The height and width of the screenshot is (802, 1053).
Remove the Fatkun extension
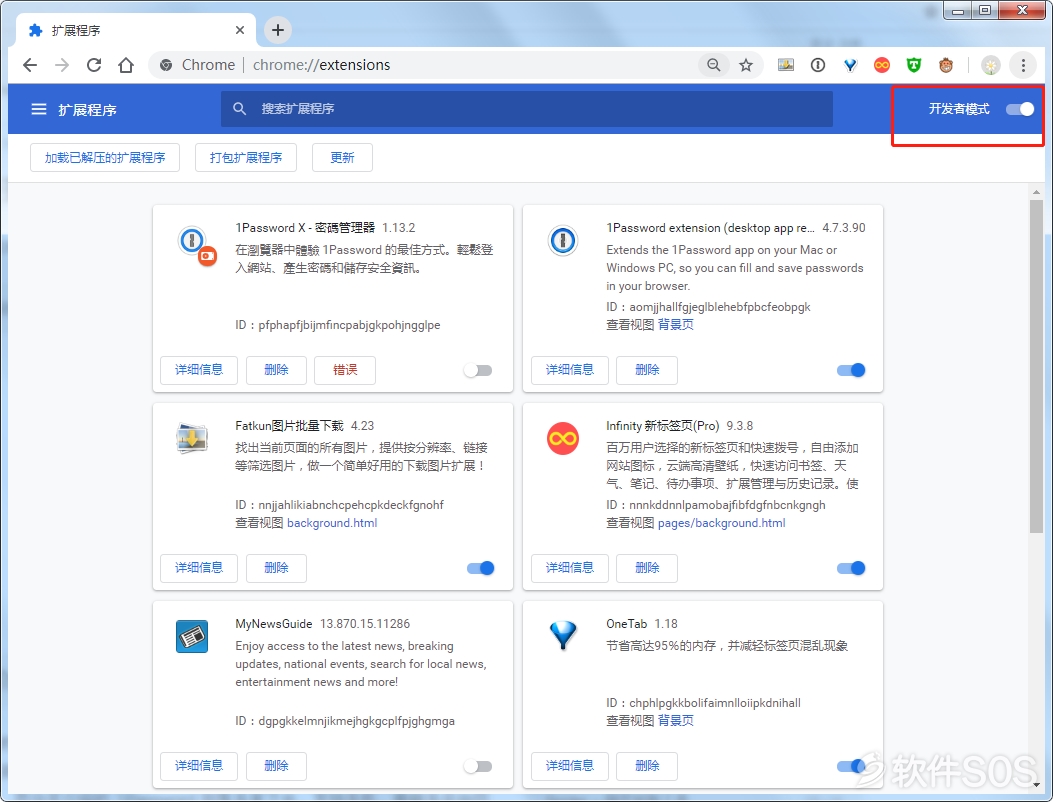tap(276, 568)
